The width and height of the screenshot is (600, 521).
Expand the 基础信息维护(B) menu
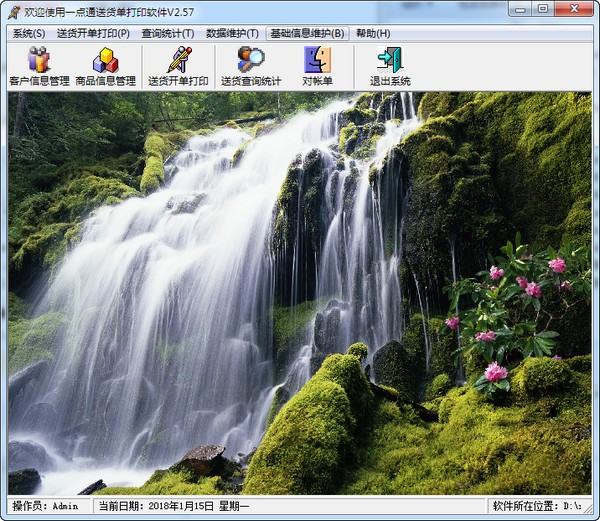307,33
